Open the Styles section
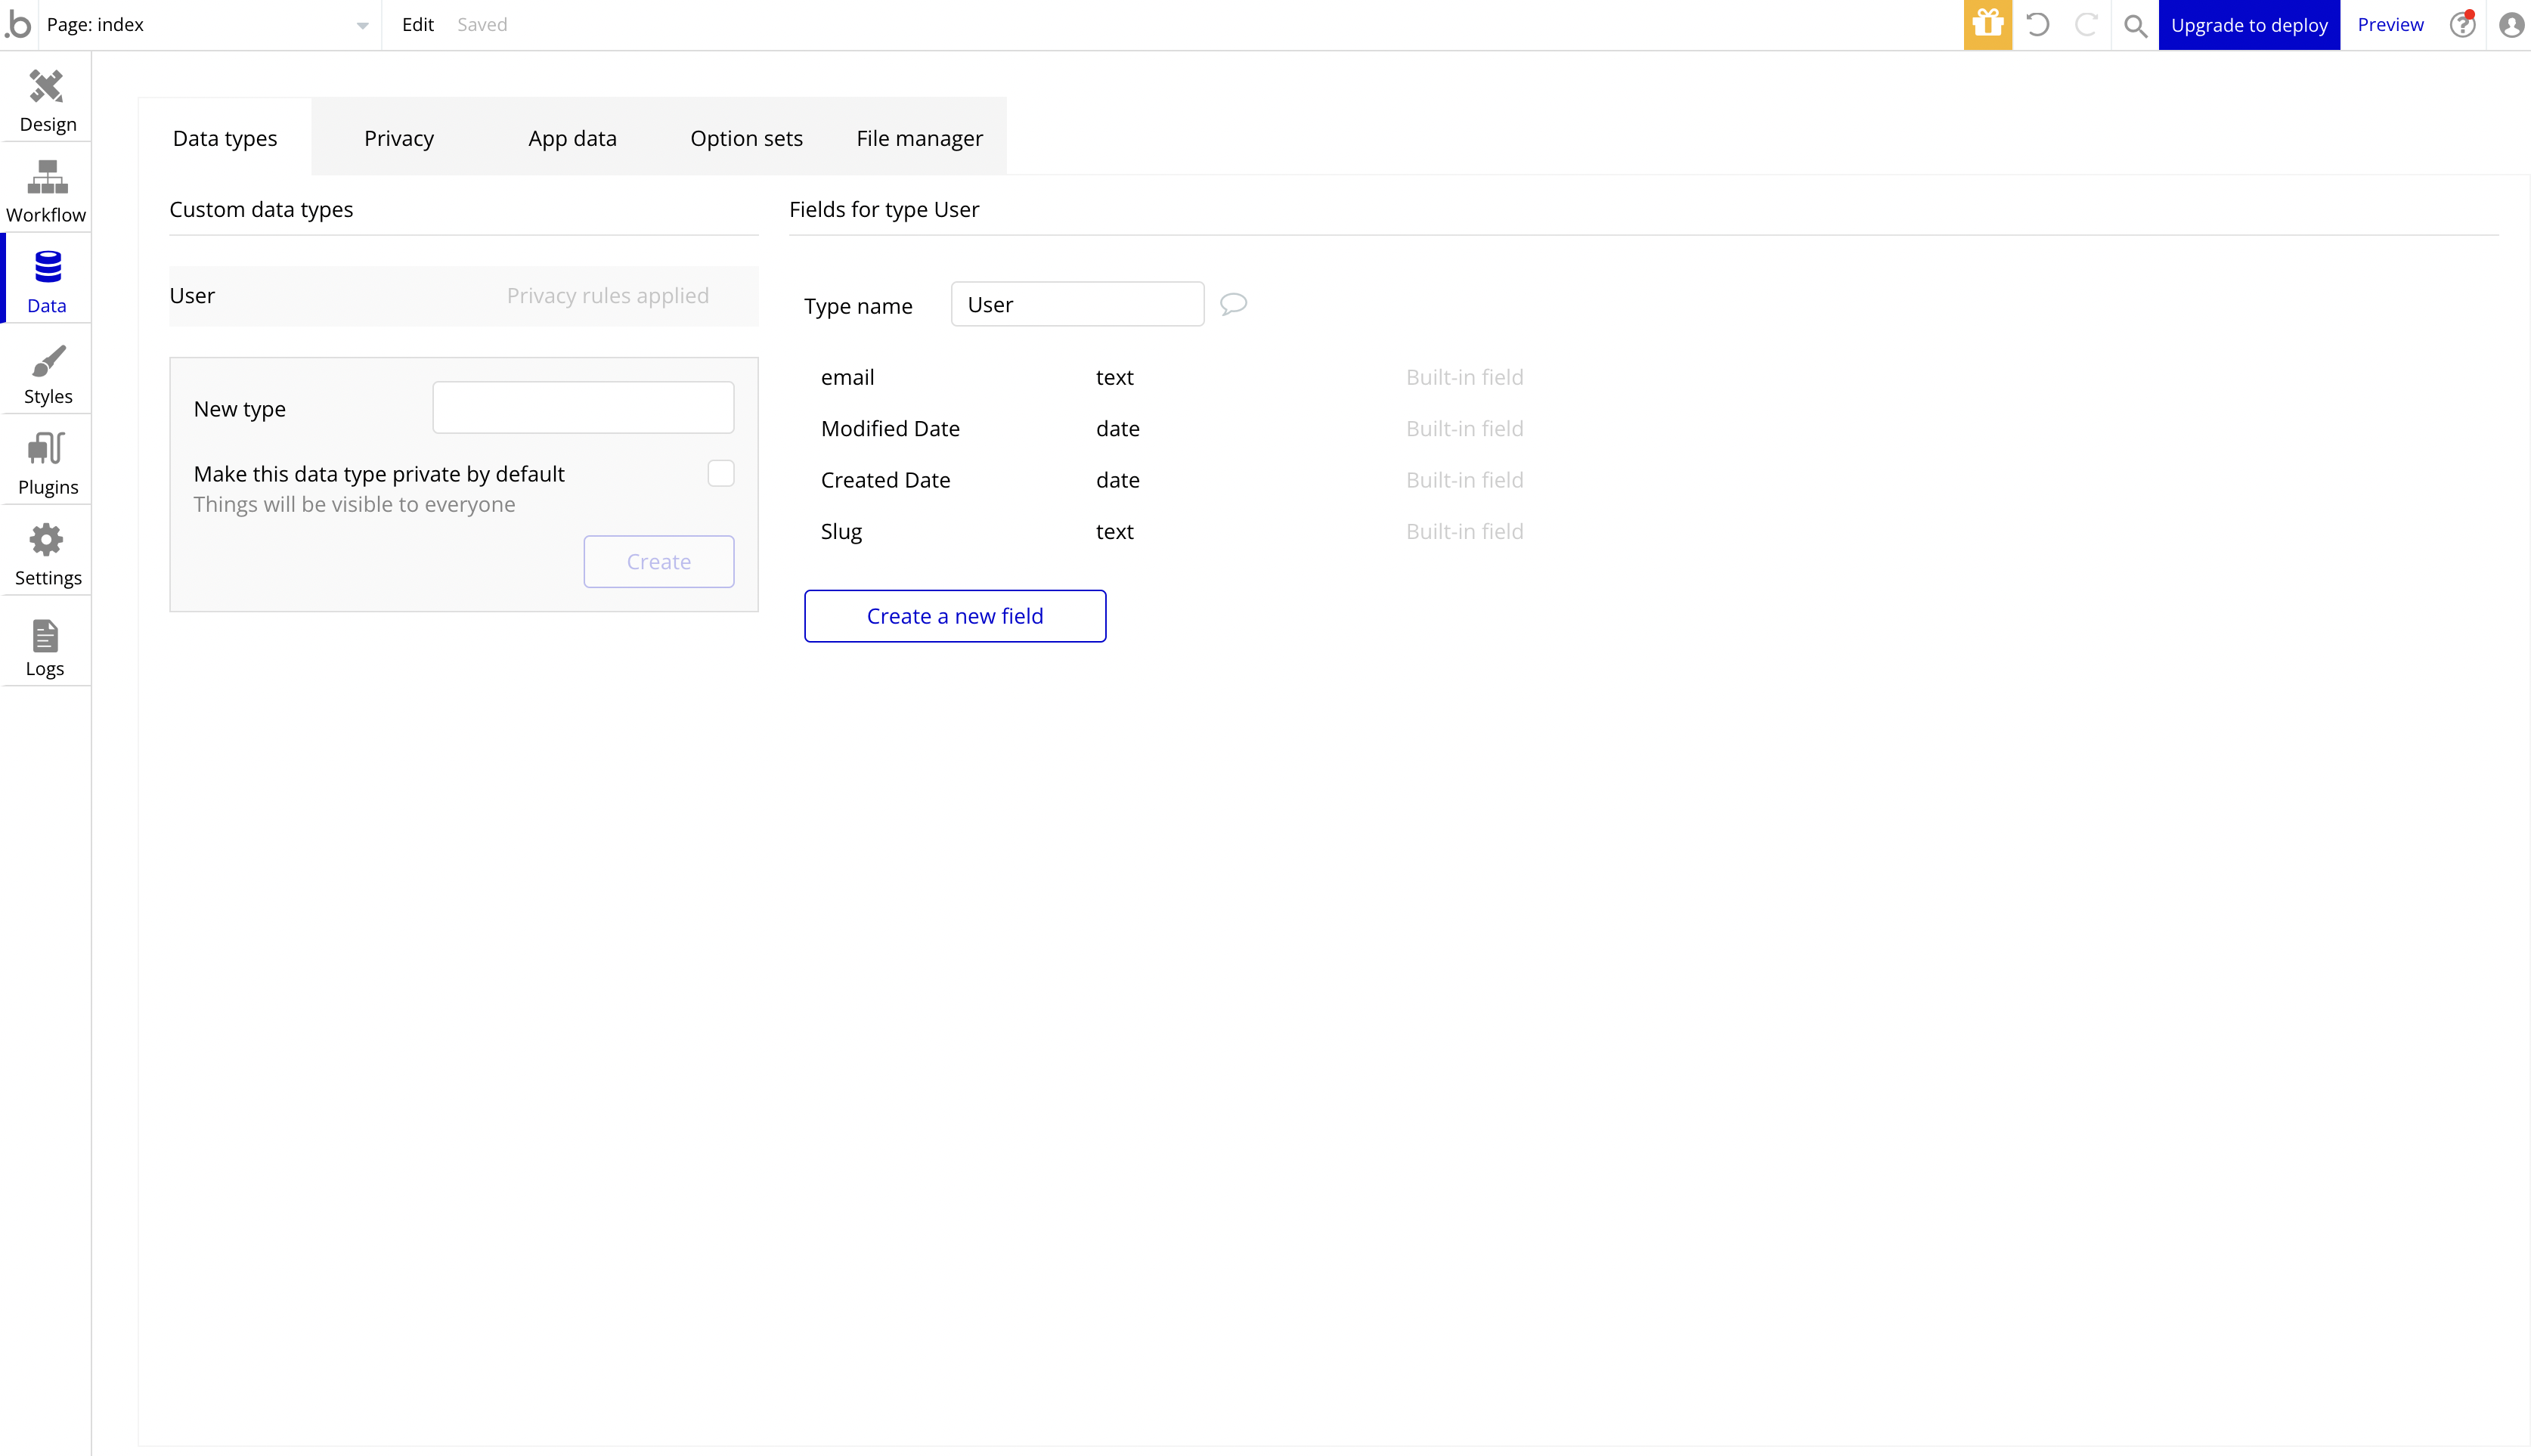The image size is (2531, 1456). coord(47,374)
